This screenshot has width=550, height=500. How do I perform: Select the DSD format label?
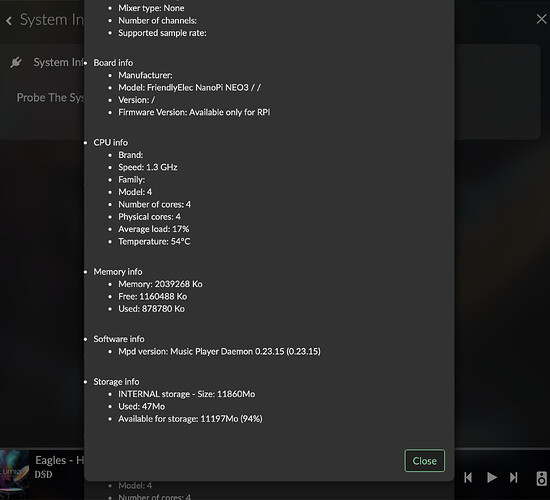43,474
